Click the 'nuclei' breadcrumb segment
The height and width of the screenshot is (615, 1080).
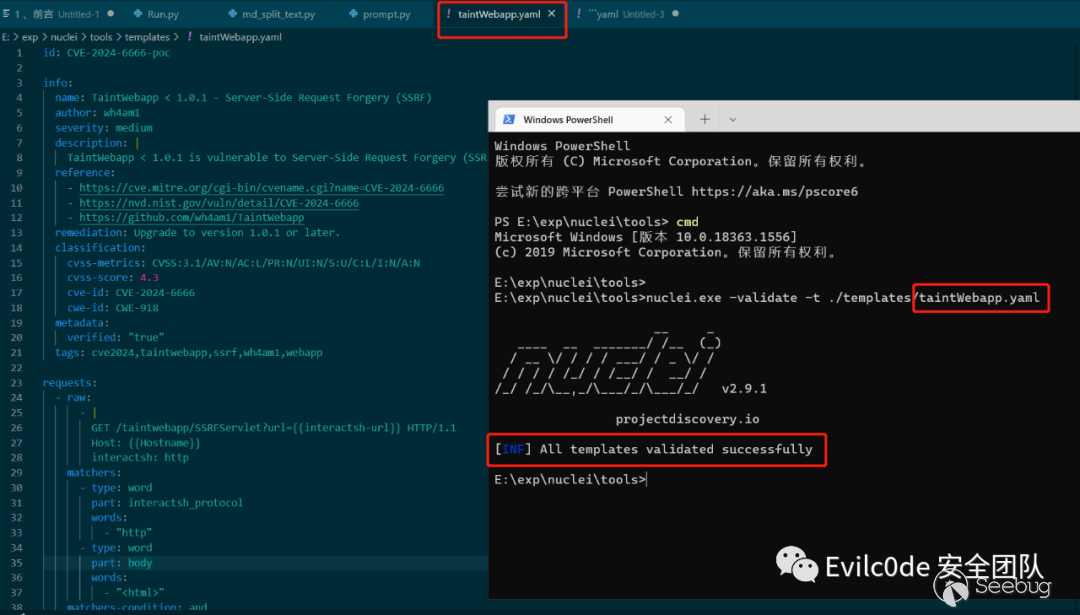click(63, 37)
